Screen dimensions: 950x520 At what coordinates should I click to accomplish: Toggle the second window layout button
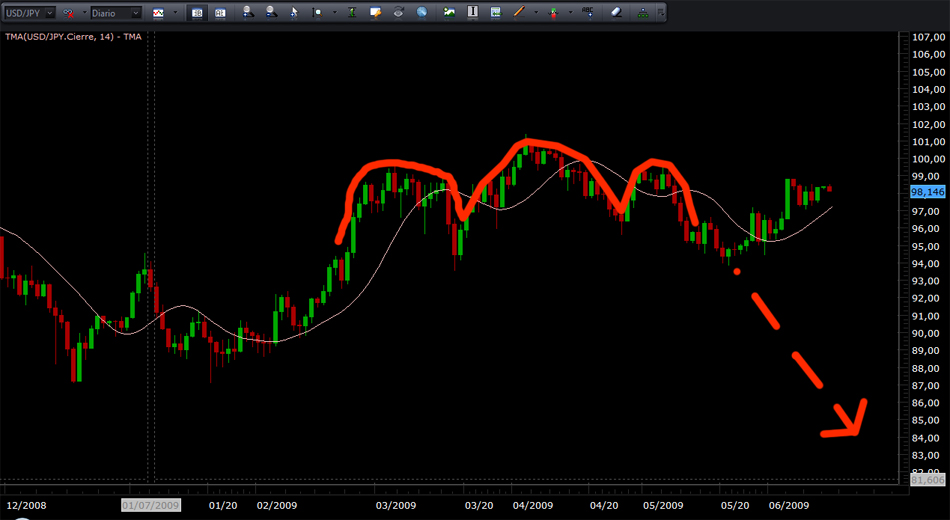click(220, 14)
